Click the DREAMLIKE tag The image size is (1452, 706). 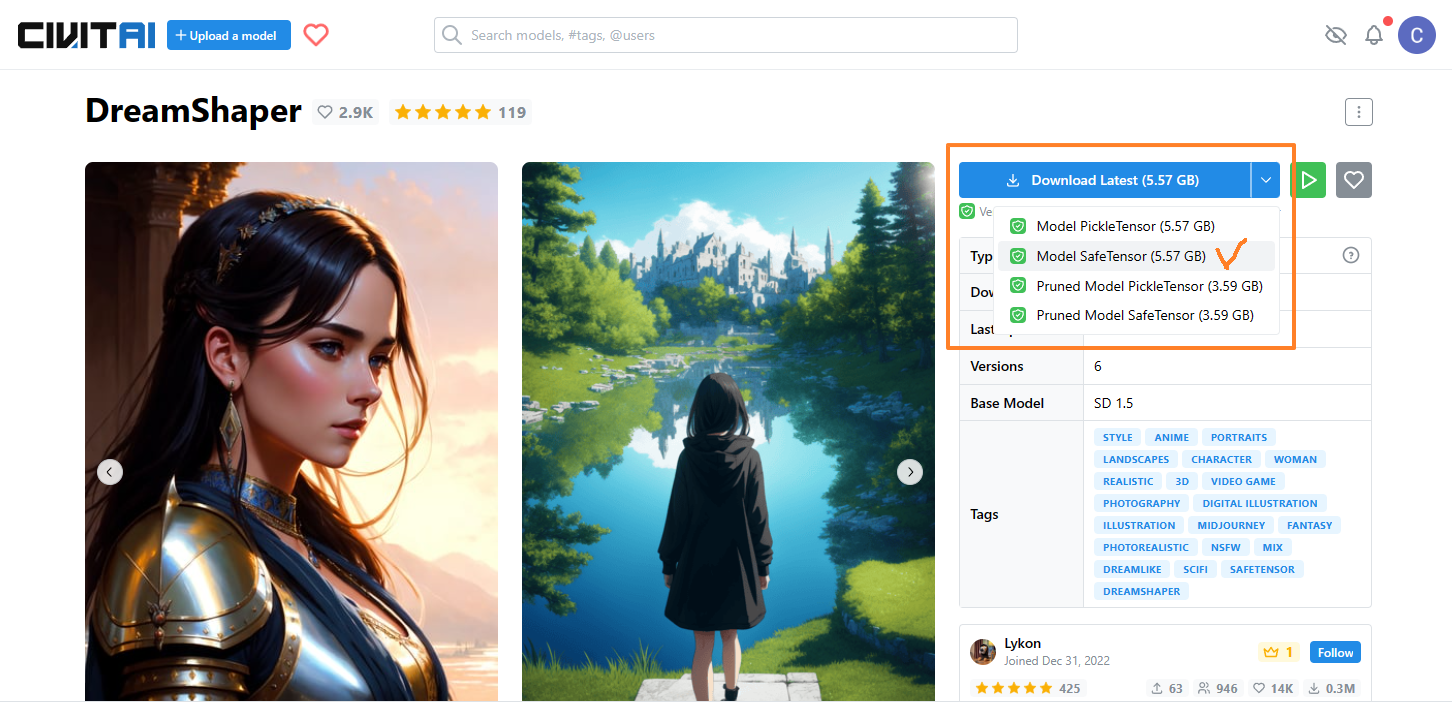[1132, 569]
